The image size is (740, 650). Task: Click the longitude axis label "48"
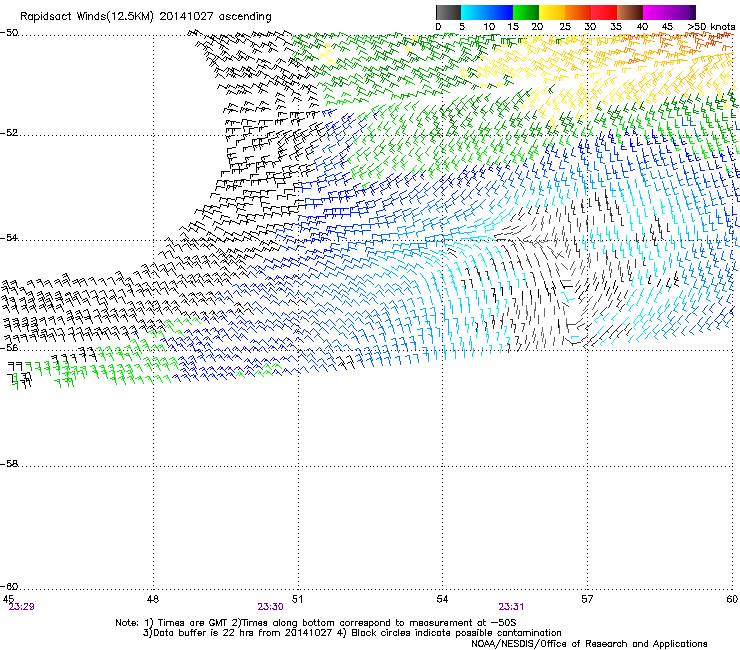[x=153, y=599]
